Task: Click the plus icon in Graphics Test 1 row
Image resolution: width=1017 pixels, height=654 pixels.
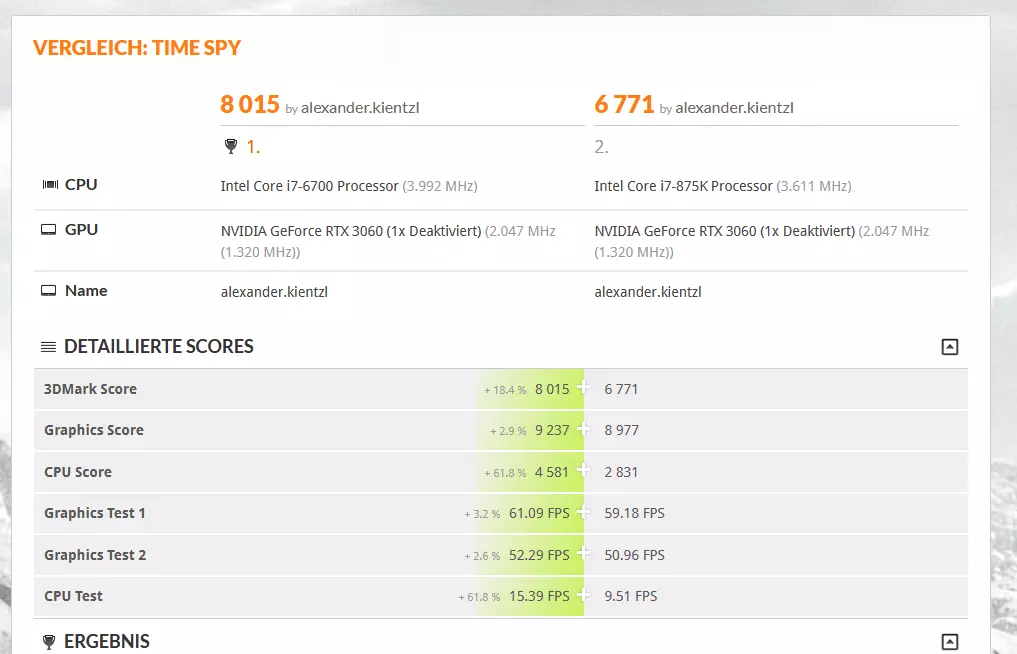Action: [583, 512]
